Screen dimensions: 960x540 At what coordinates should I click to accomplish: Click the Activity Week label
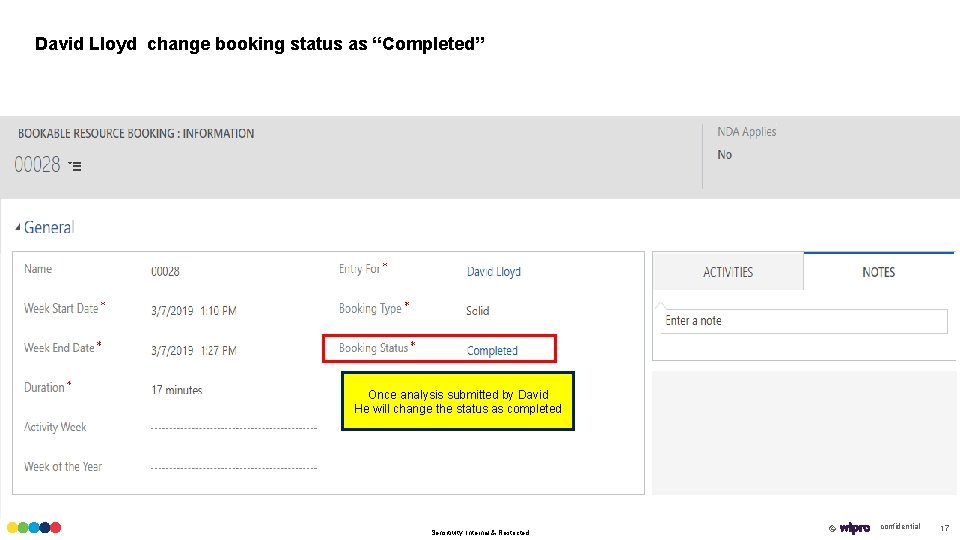pos(55,427)
